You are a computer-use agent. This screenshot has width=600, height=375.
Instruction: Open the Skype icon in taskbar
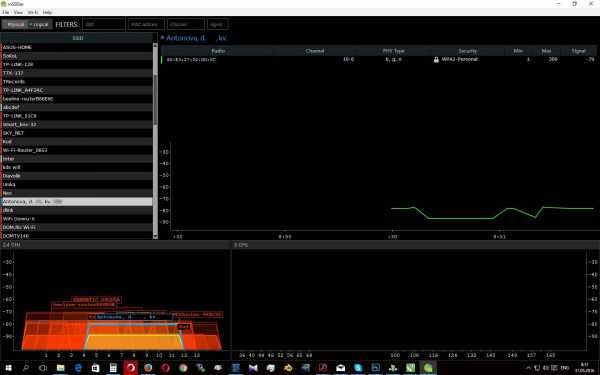[x=358, y=368]
